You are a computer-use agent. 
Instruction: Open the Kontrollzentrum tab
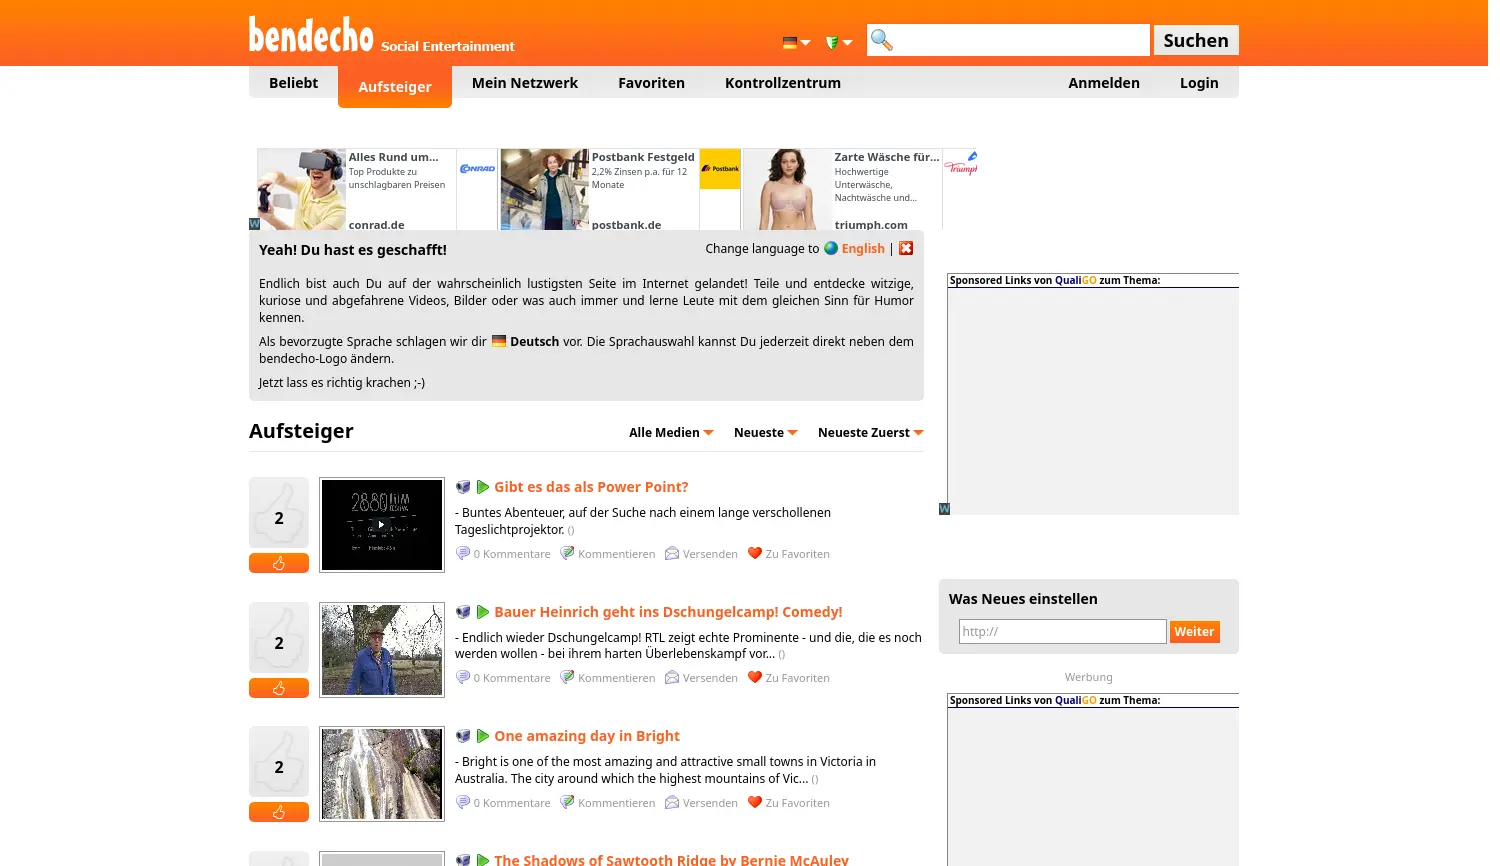(x=783, y=83)
